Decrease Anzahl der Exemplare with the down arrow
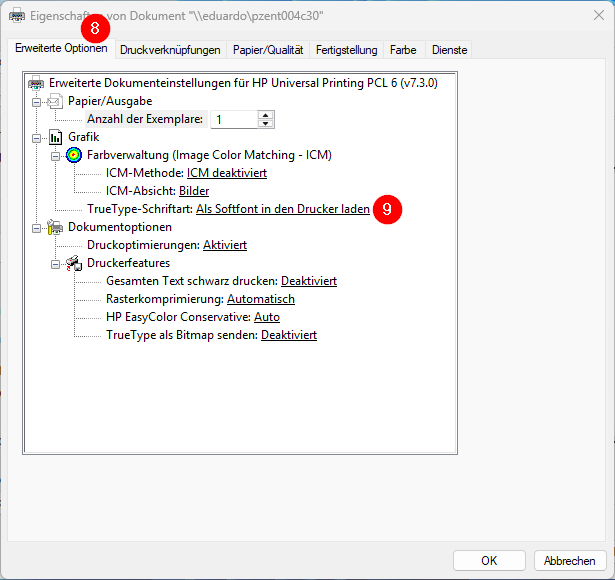615x580 pixels. coord(266,124)
